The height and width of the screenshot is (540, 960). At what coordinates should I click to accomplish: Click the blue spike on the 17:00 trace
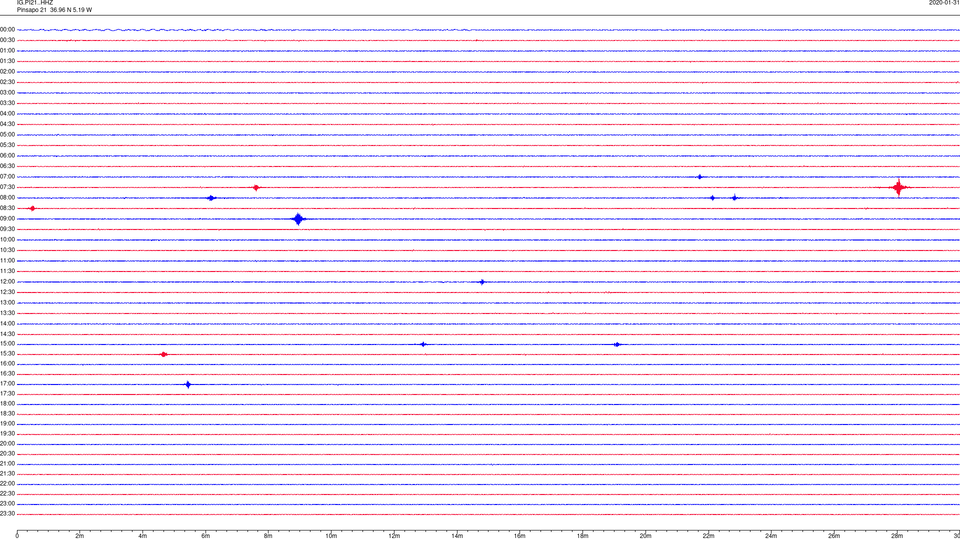click(188, 384)
